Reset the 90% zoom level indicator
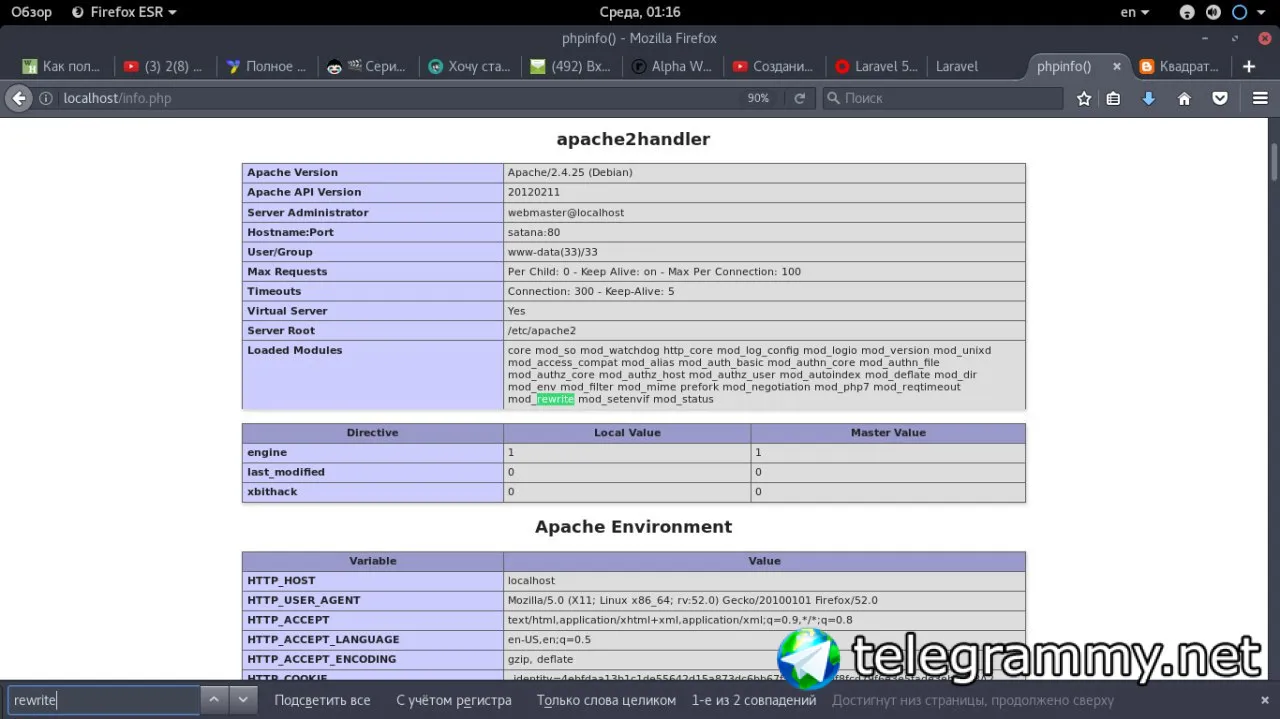This screenshot has height=719, width=1280. point(758,98)
